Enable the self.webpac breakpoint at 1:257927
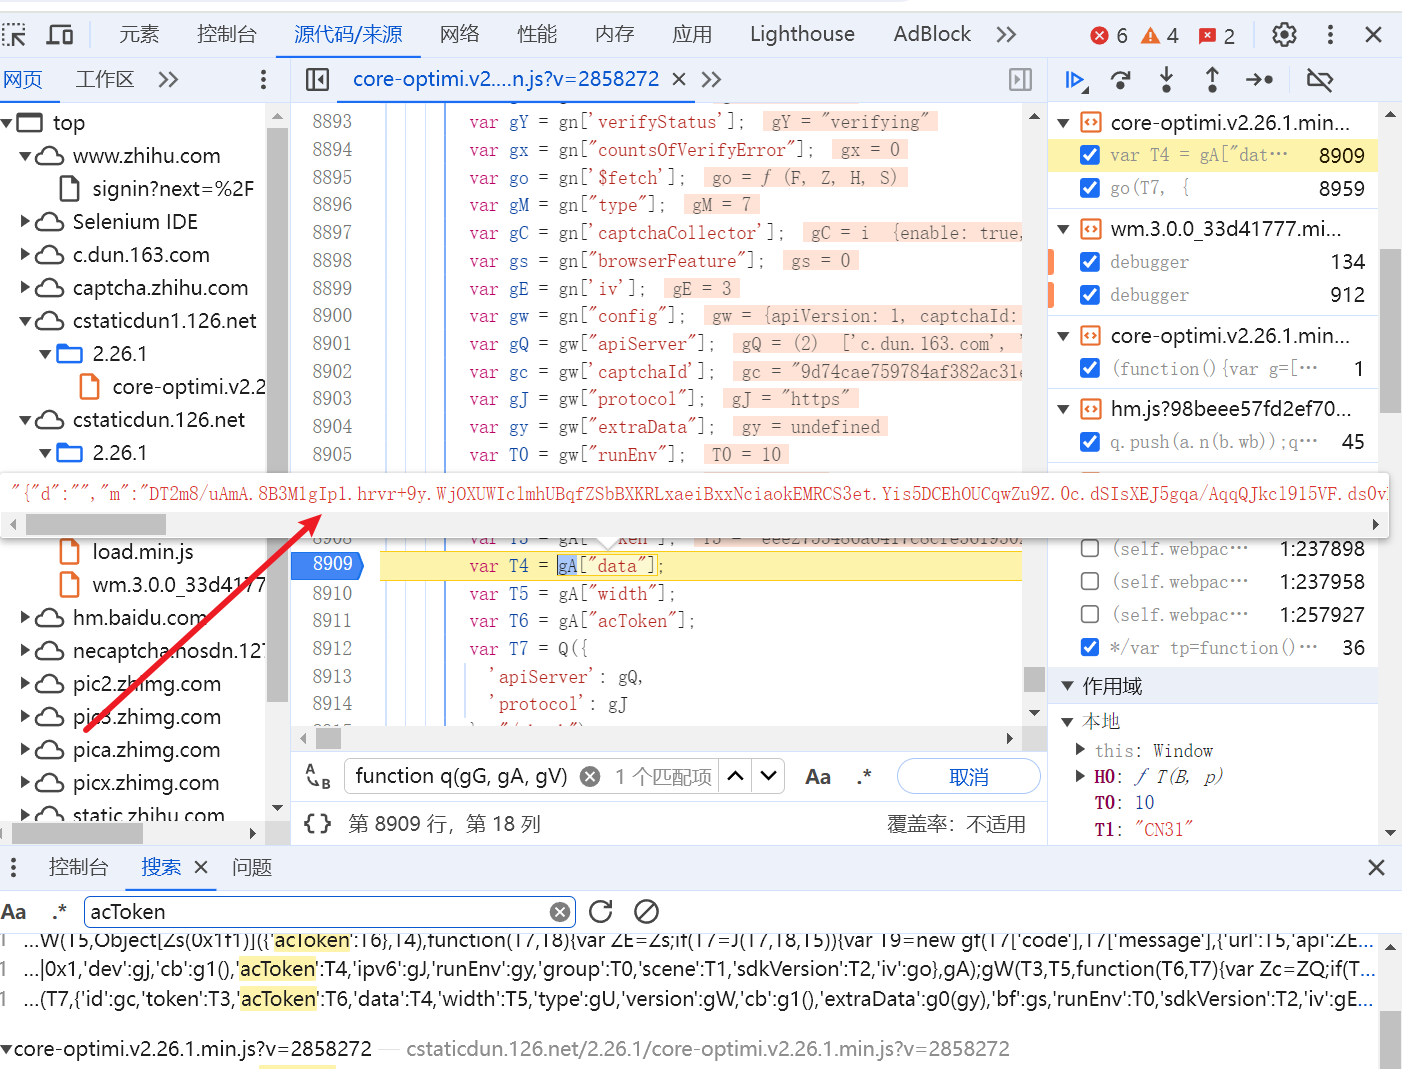The width and height of the screenshot is (1402, 1069). tap(1090, 614)
